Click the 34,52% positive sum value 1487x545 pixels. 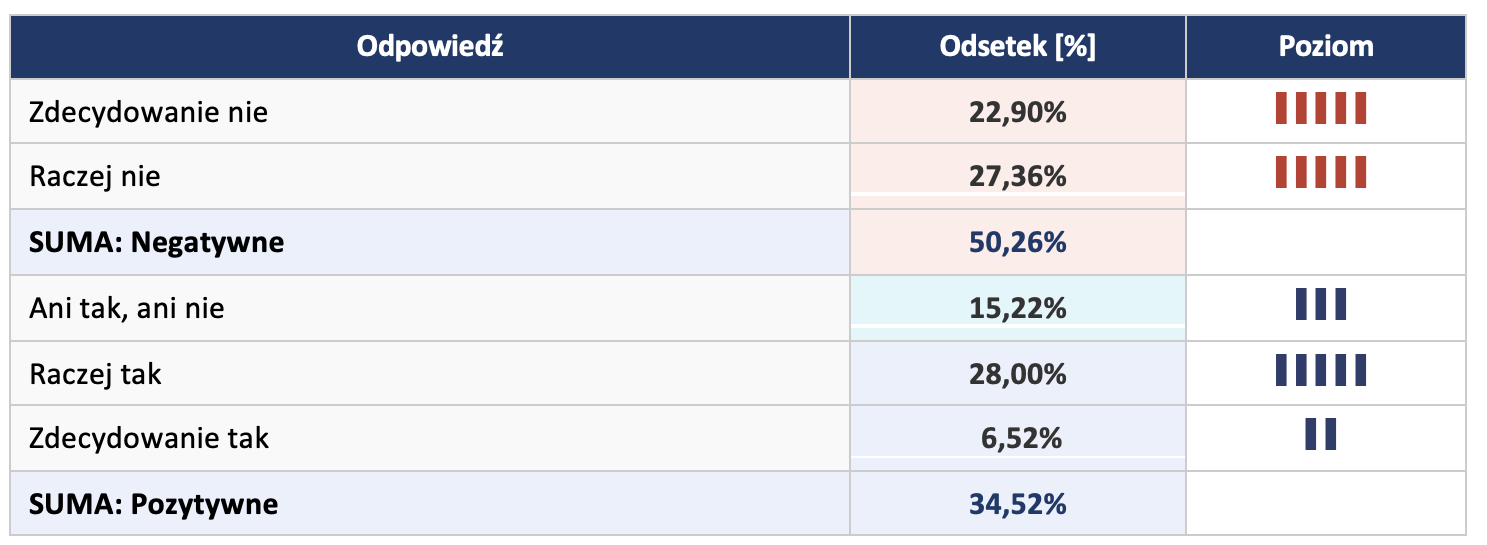pyautogui.click(x=1017, y=504)
